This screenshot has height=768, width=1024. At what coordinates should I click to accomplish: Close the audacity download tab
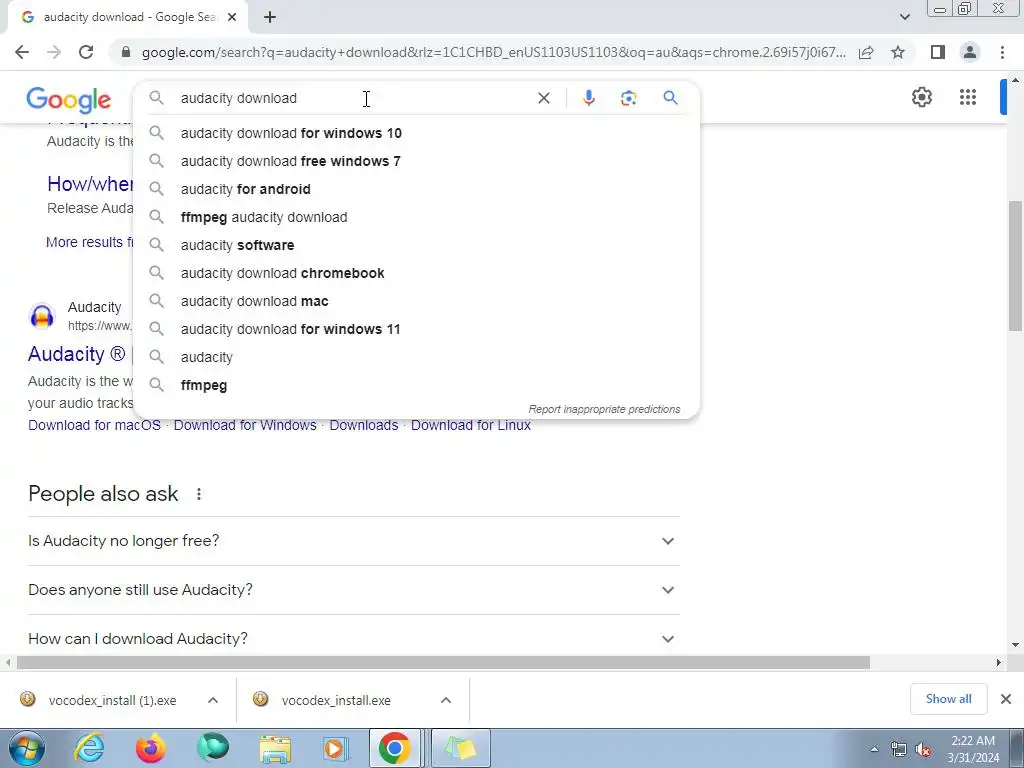coord(232,18)
